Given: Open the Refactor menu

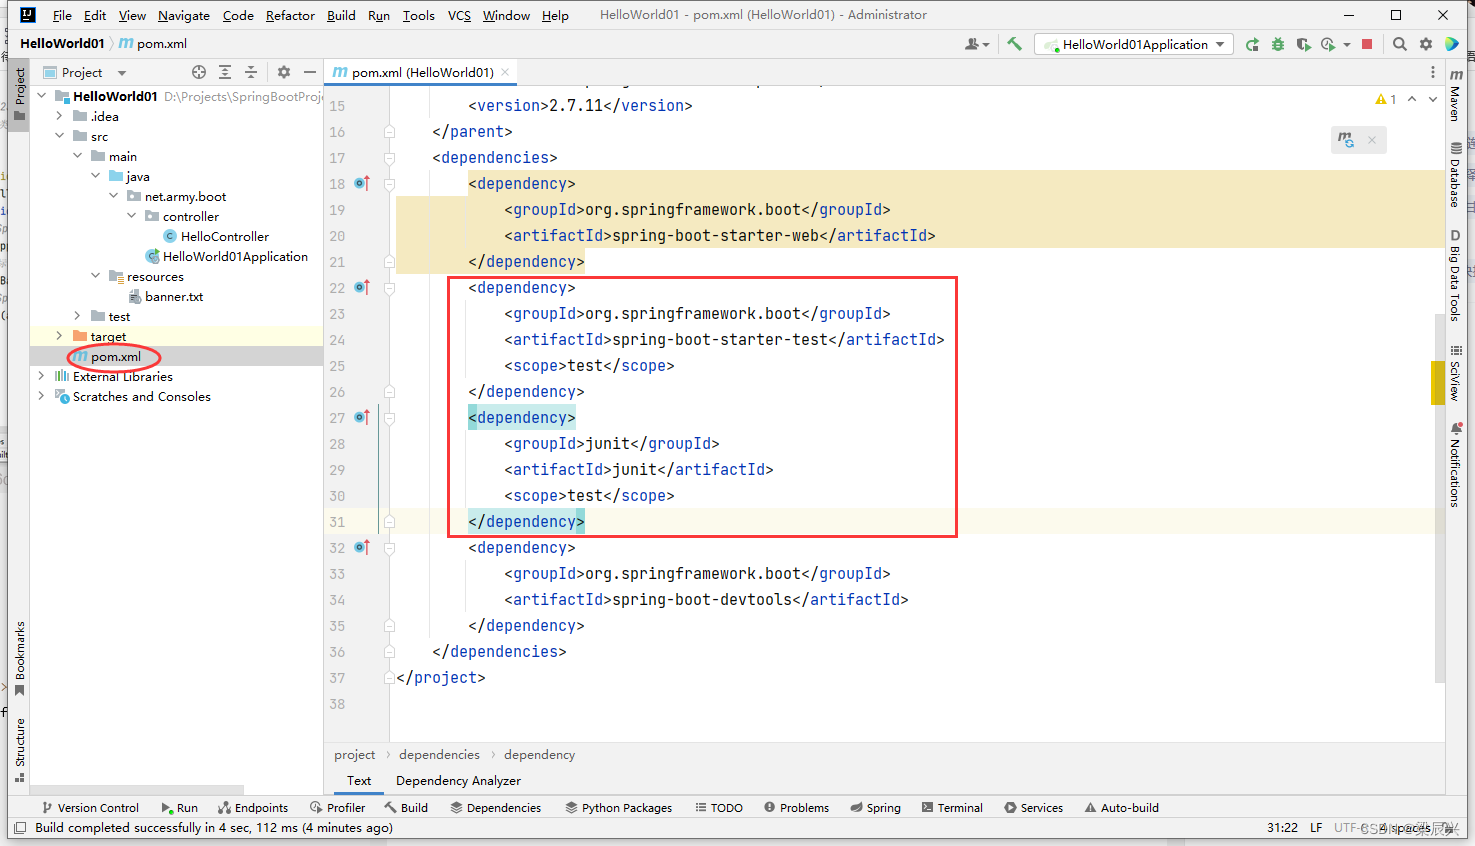Looking at the screenshot, I should coord(290,15).
